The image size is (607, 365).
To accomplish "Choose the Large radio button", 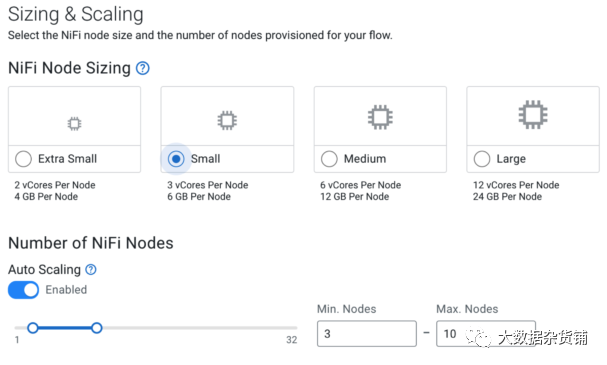I will (x=482, y=159).
